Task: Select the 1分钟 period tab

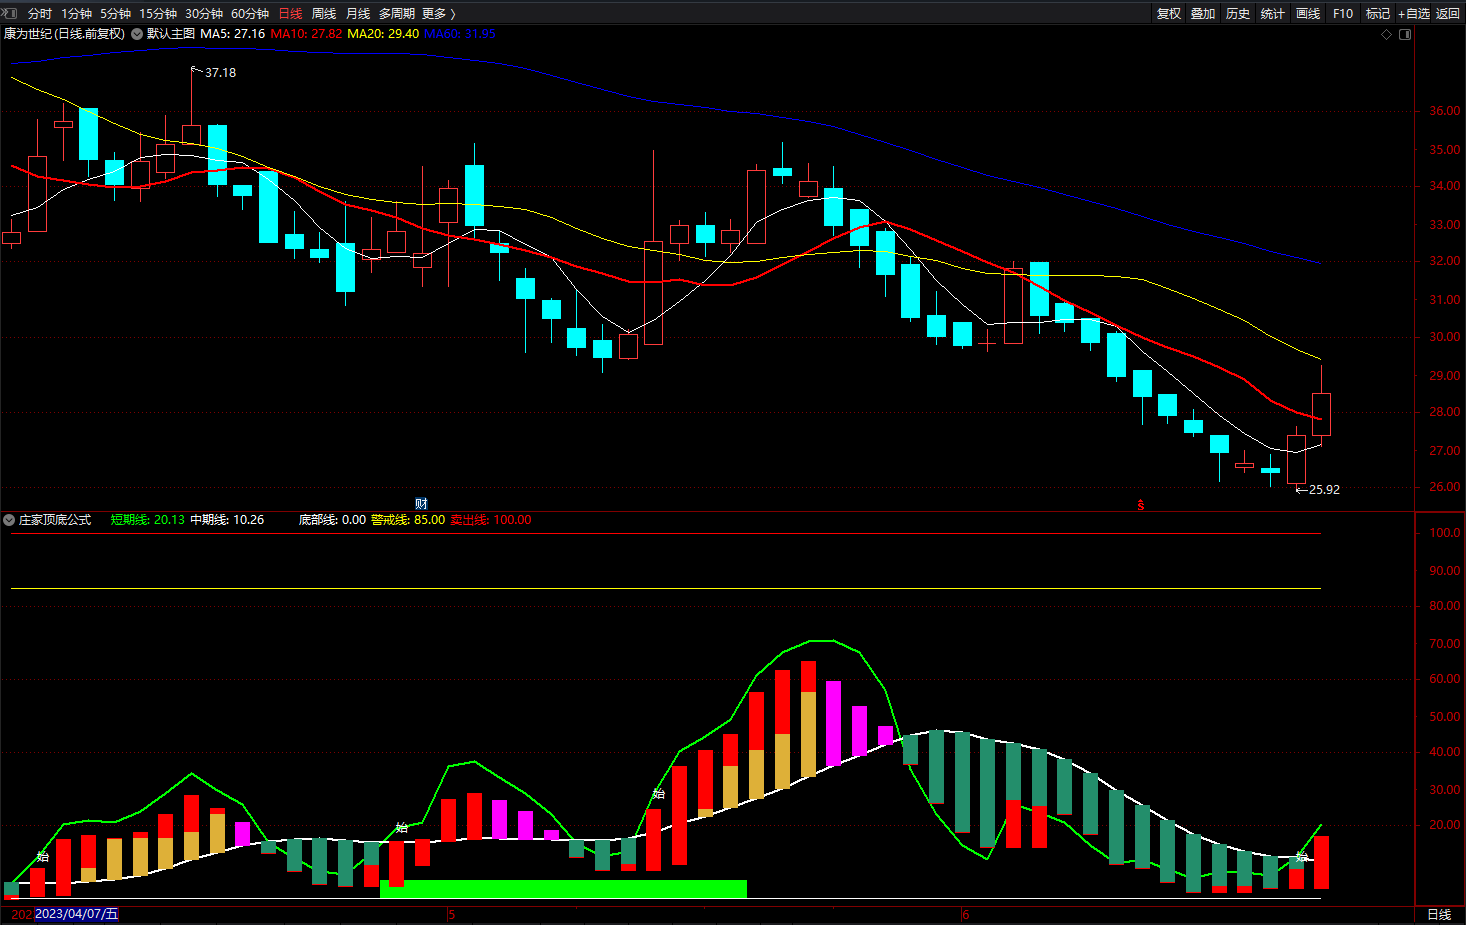Action: pyautogui.click(x=76, y=13)
